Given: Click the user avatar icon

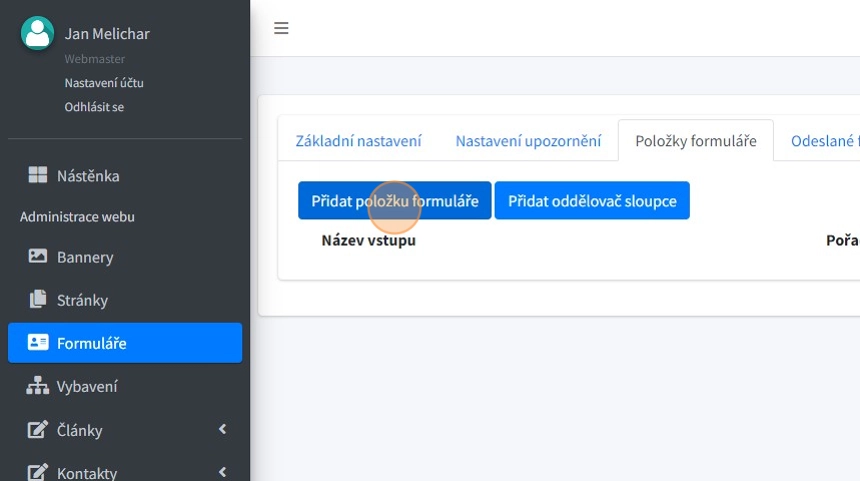Looking at the screenshot, I should coord(37,34).
